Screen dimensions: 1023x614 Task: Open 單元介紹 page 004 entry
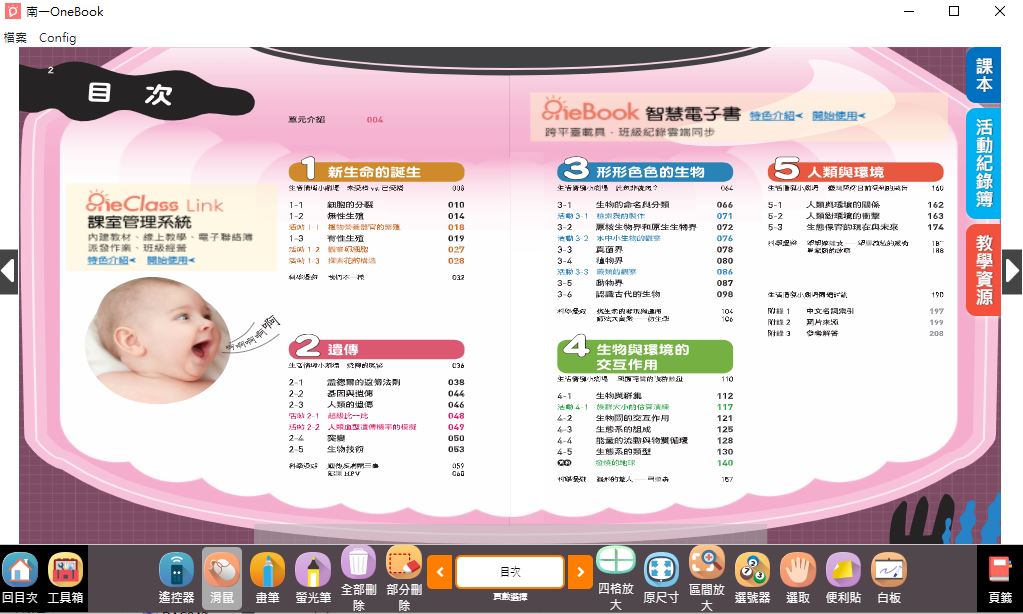click(336, 119)
